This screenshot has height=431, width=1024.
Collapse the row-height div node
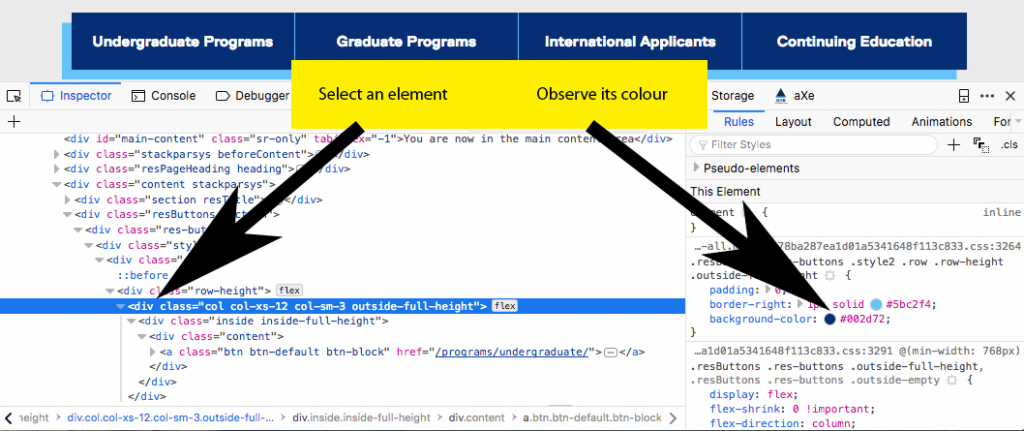coord(110,290)
